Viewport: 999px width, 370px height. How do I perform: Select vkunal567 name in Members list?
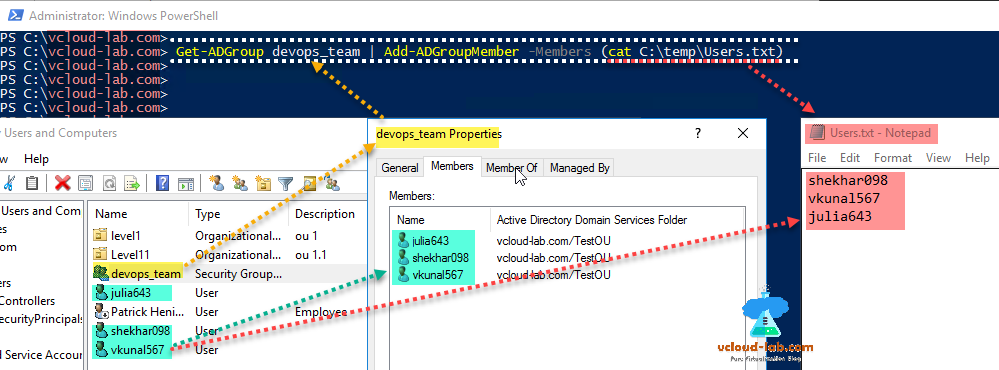coord(438,275)
